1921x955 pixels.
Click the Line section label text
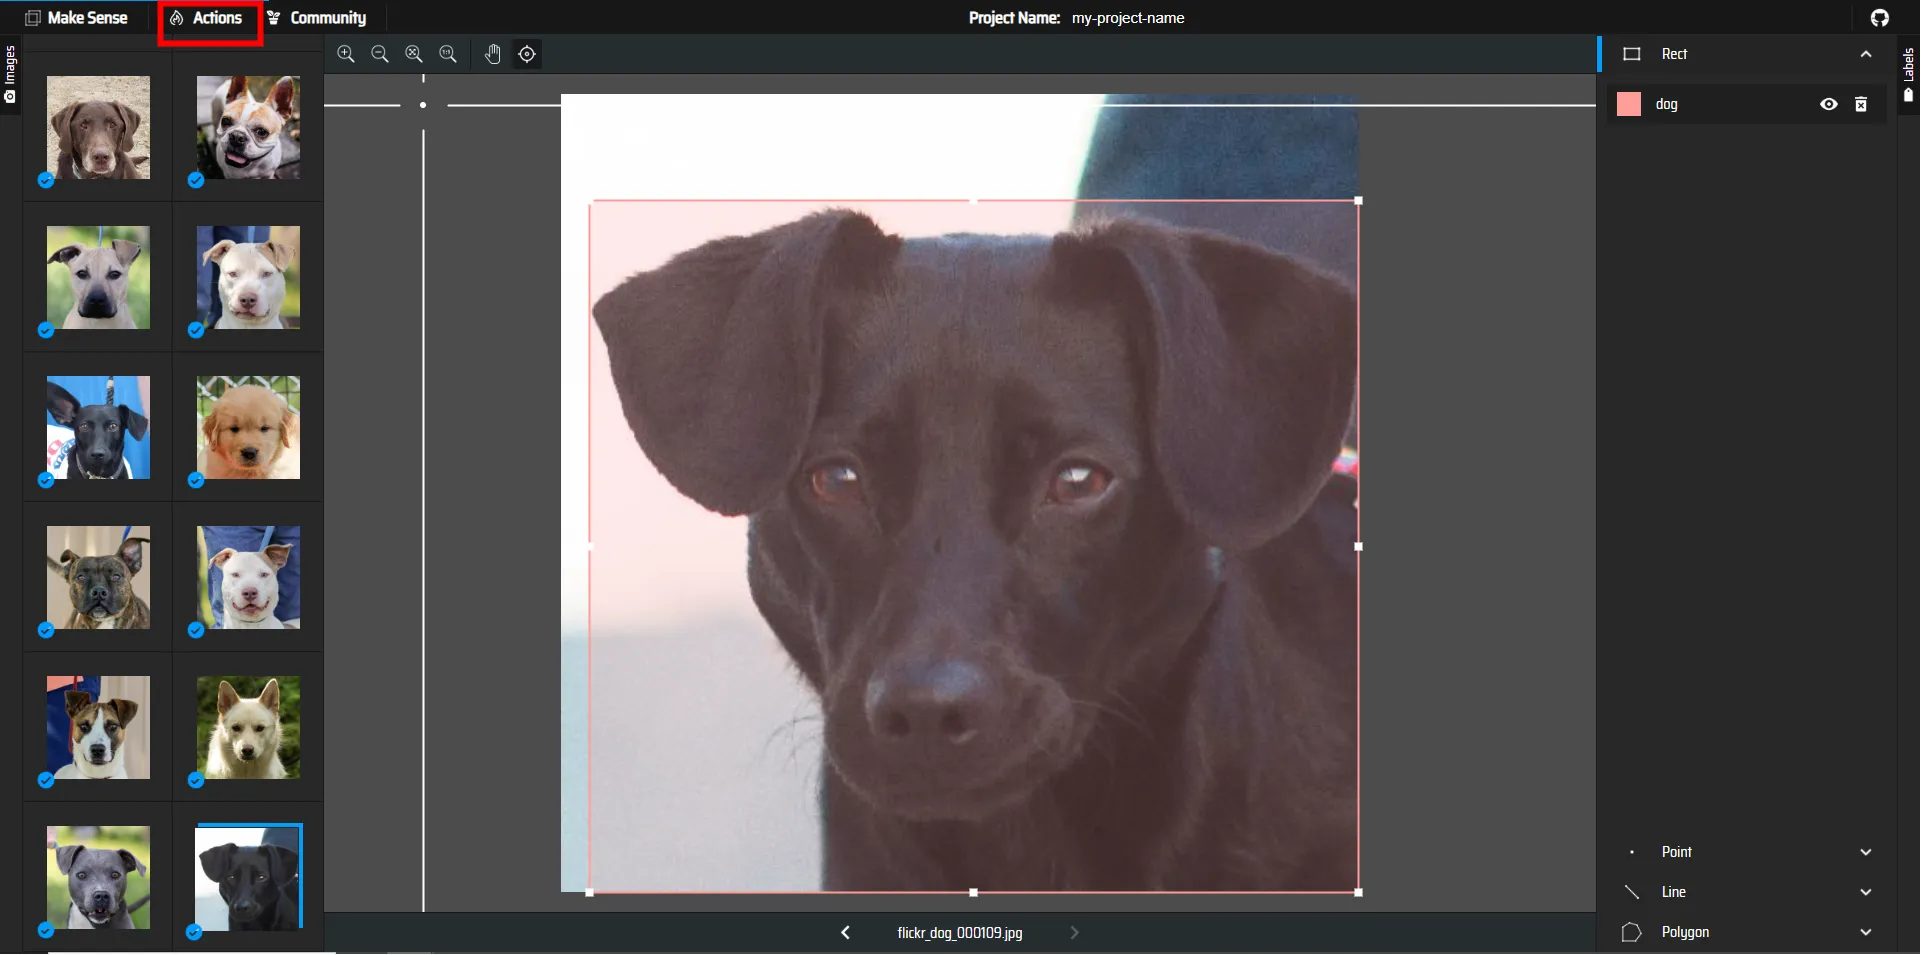click(1674, 892)
